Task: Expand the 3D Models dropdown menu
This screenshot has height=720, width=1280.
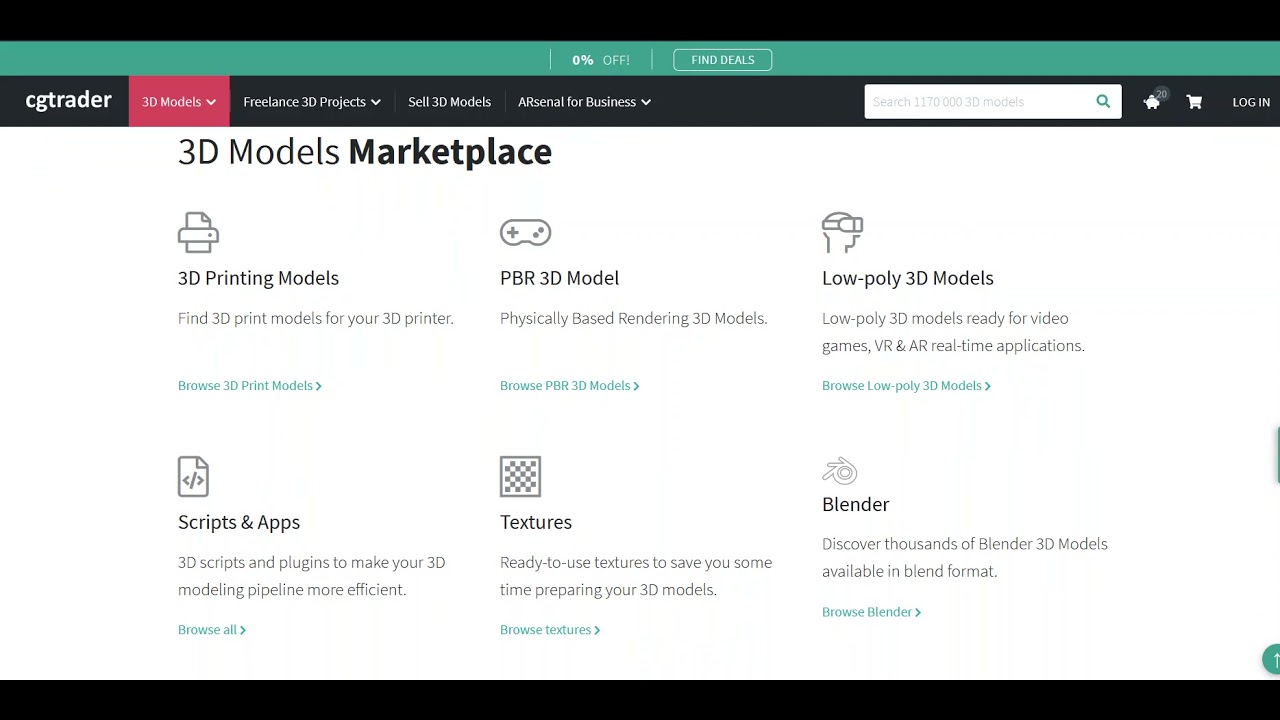Action: 179,102
